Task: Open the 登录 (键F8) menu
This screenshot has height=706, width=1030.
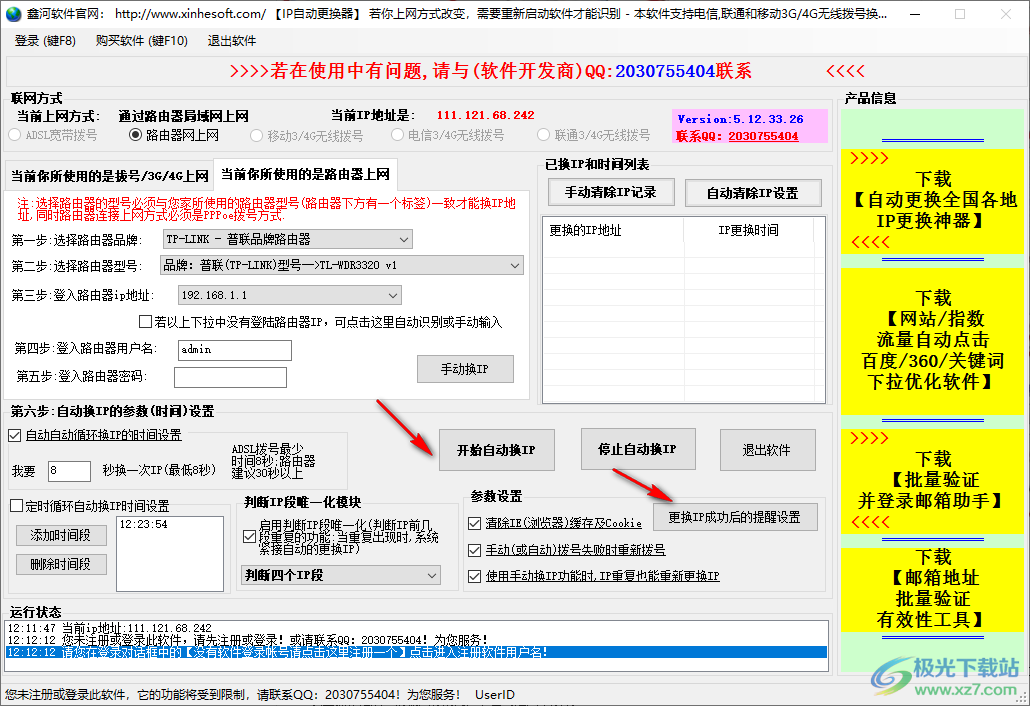Action: [45, 41]
